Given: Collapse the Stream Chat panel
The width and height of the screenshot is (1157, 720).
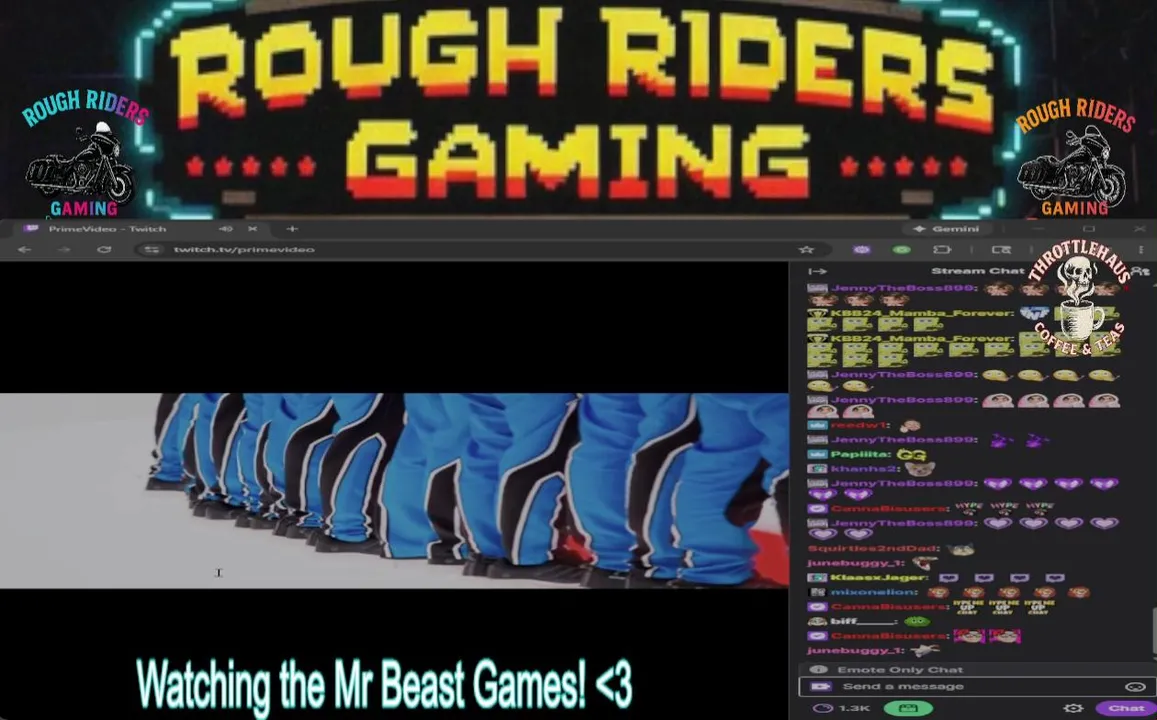Looking at the screenshot, I should pyautogui.click(x=818, y=271).
